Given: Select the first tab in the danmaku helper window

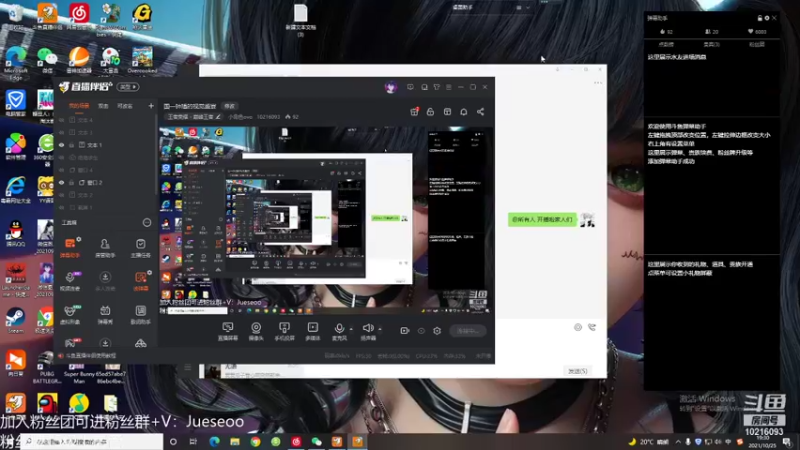Looking at the screenshot, I should tap(666, 44).
